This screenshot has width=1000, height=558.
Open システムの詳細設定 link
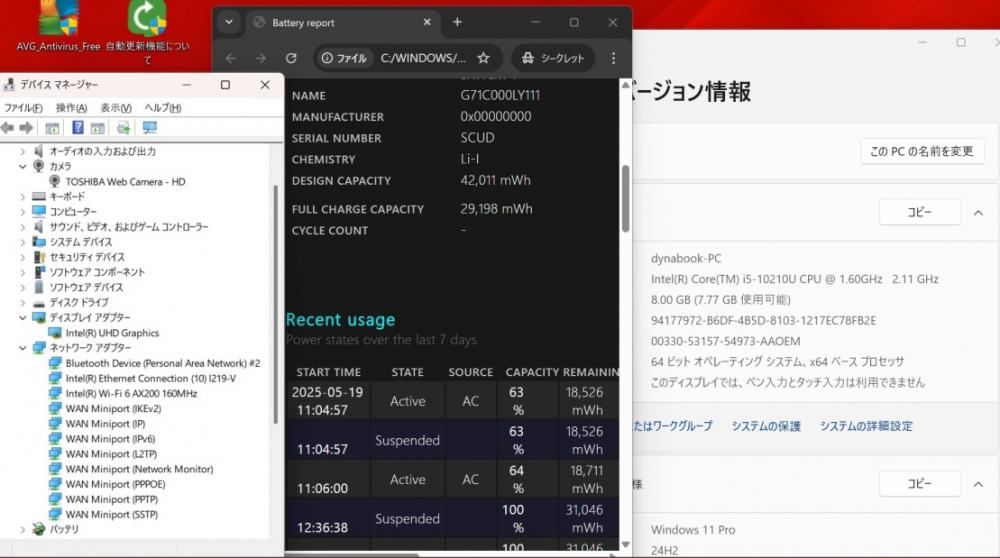866,426
